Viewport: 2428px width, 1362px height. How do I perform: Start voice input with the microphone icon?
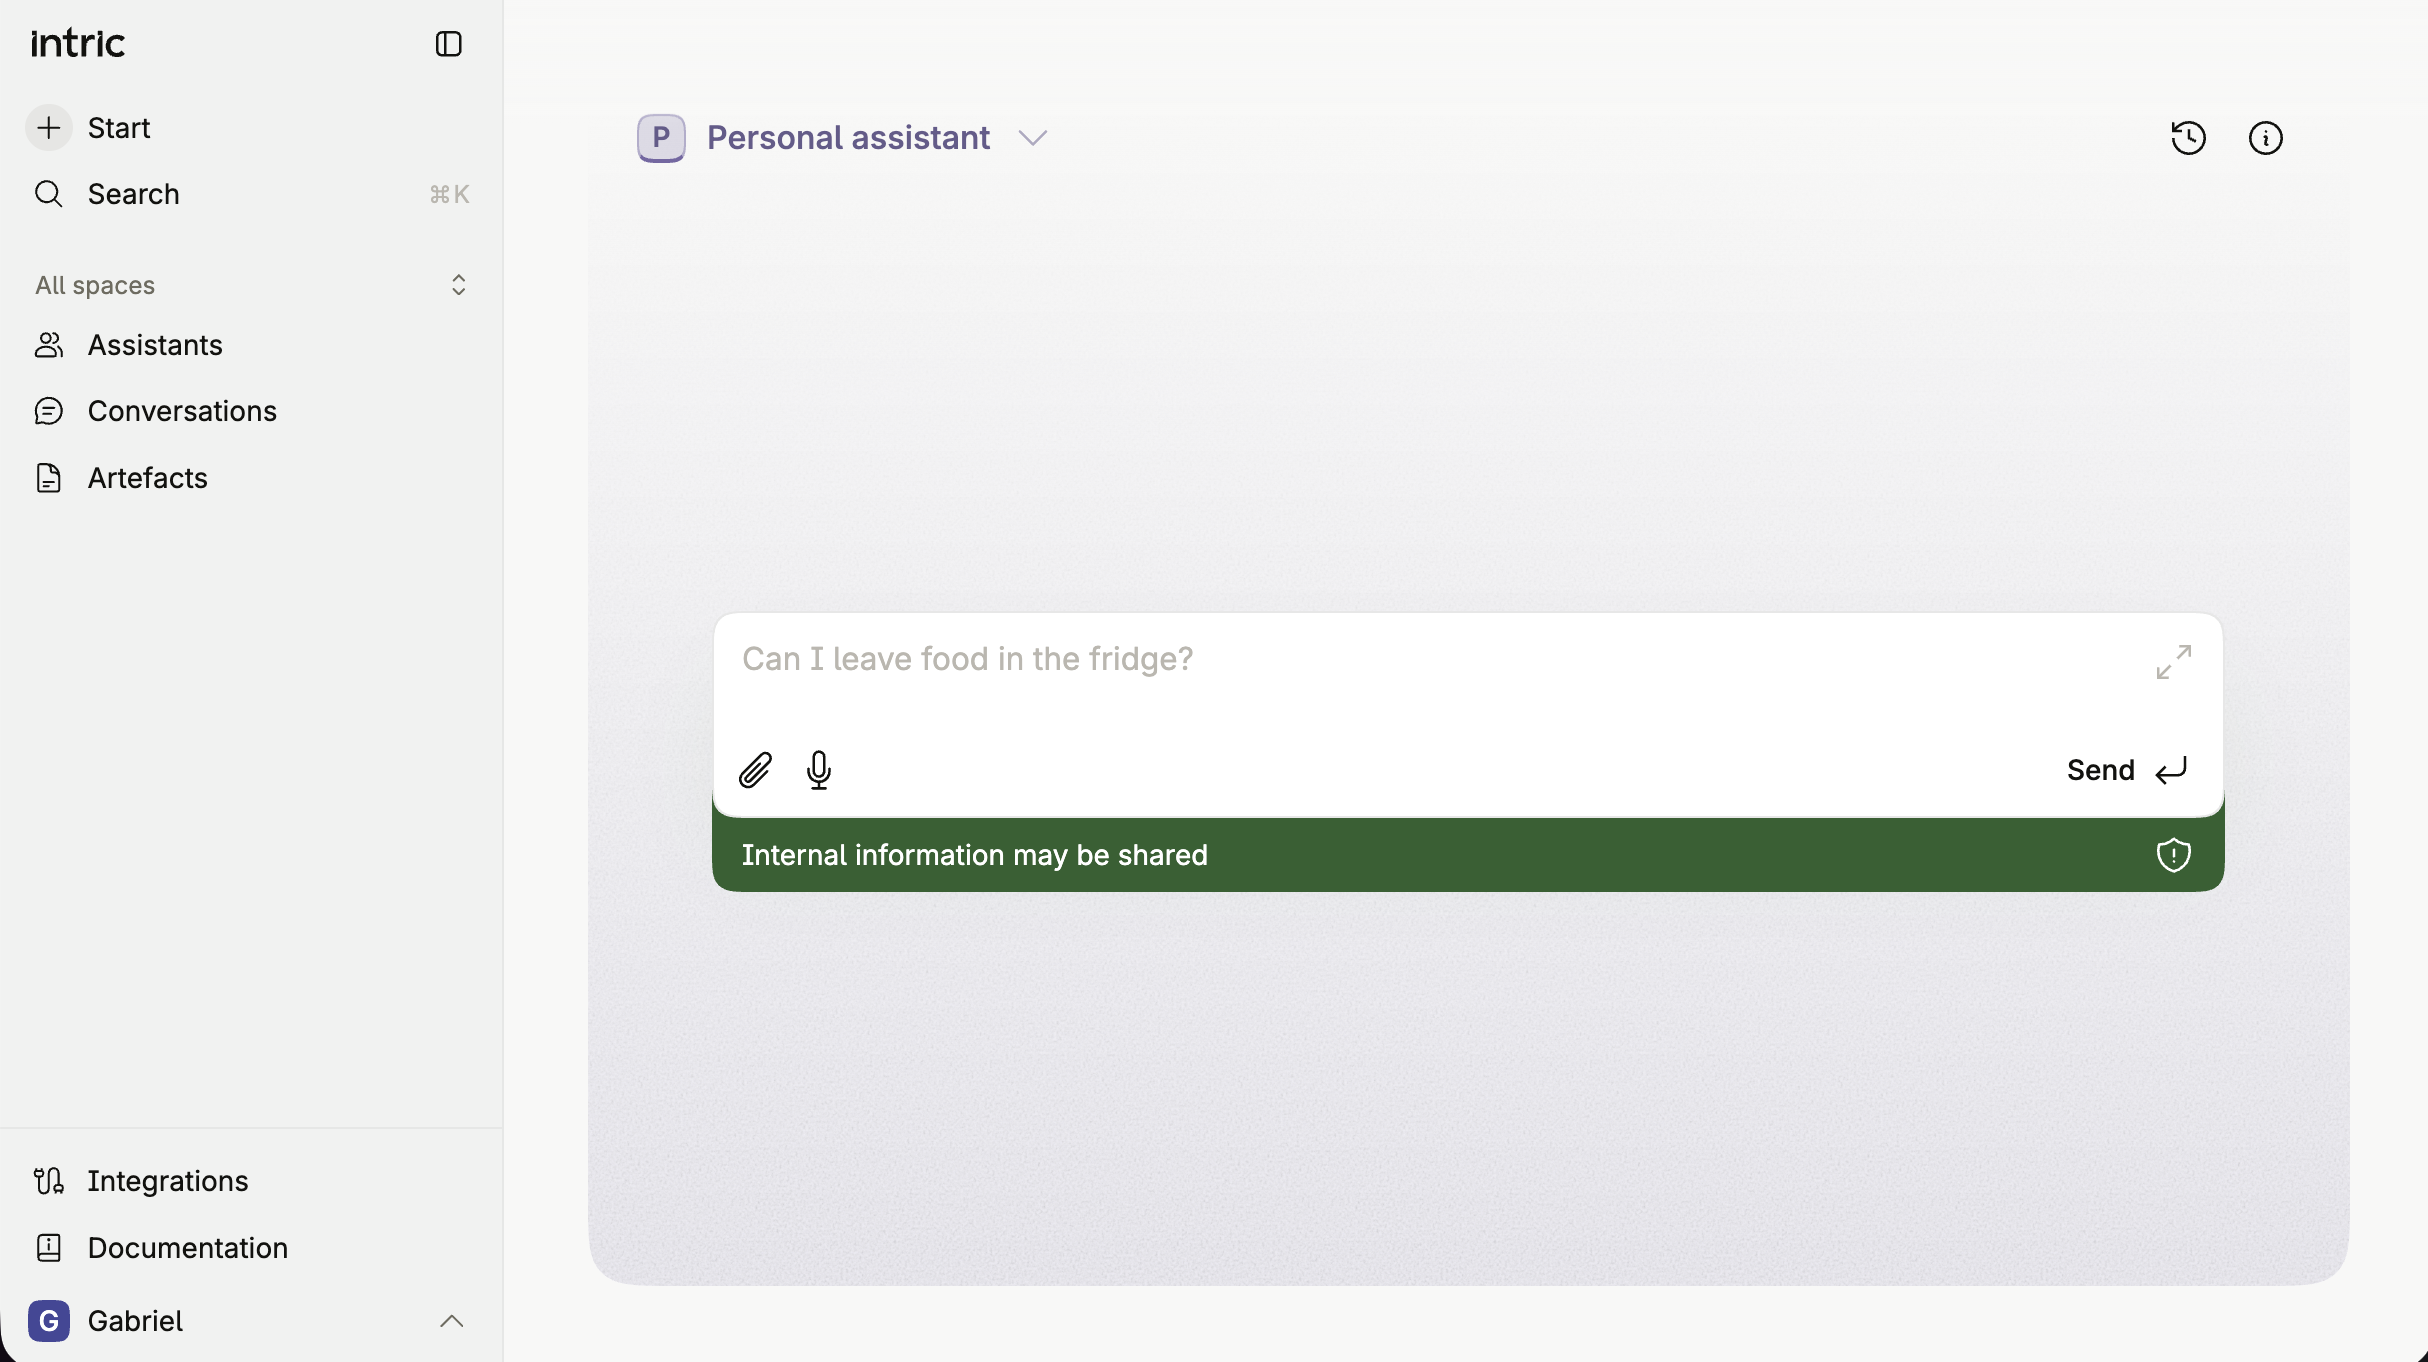tap(819, 770)
